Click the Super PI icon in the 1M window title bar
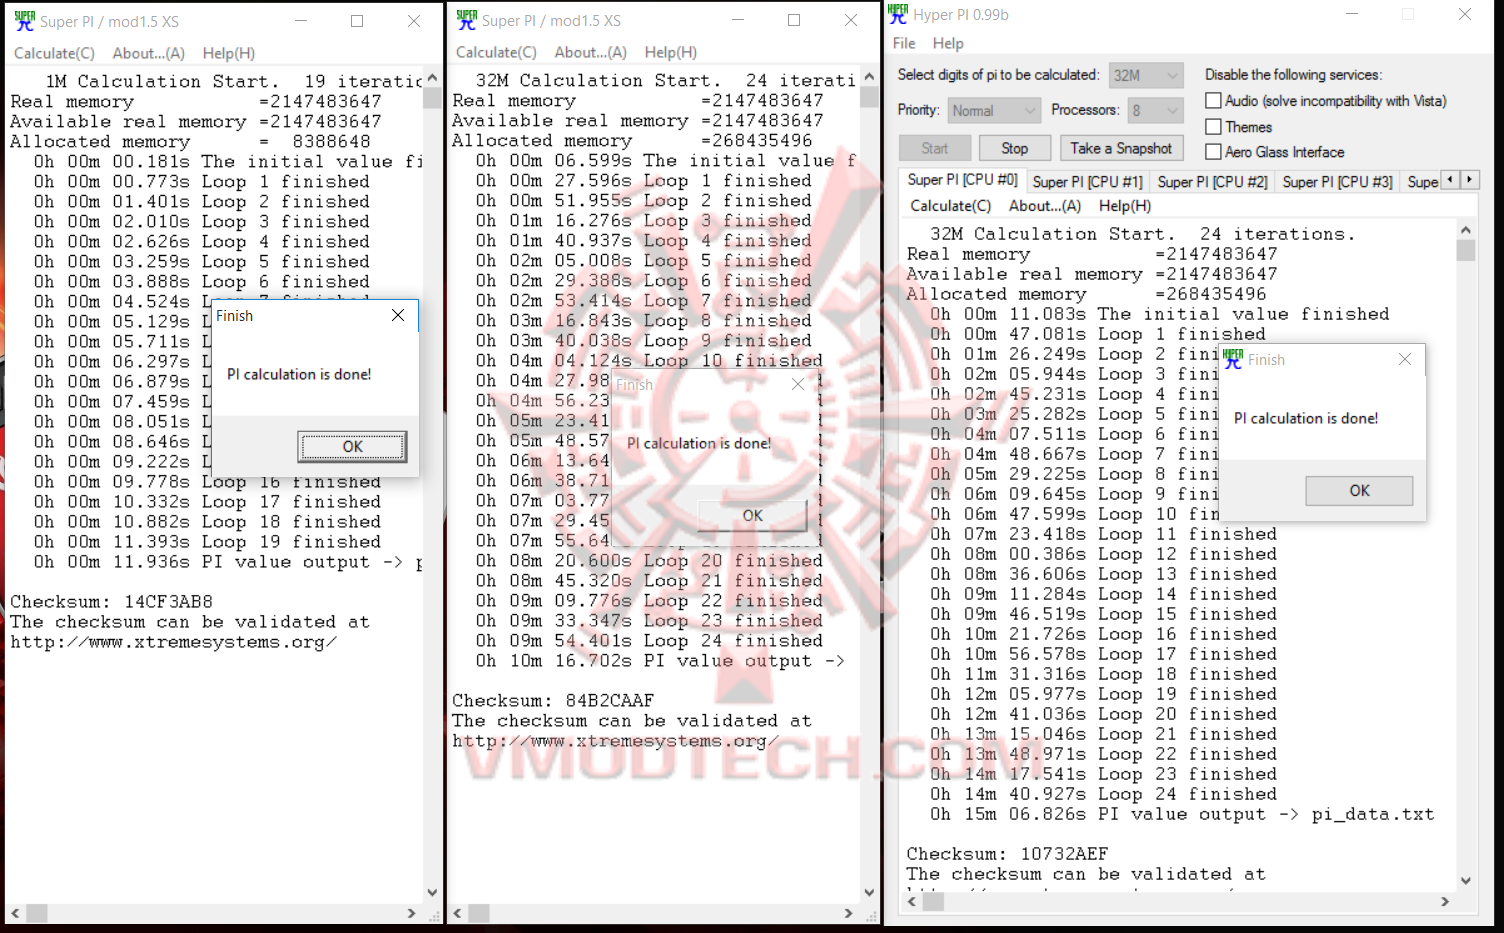This screenshot has width=1504, height=933. (x=24, y=20)
